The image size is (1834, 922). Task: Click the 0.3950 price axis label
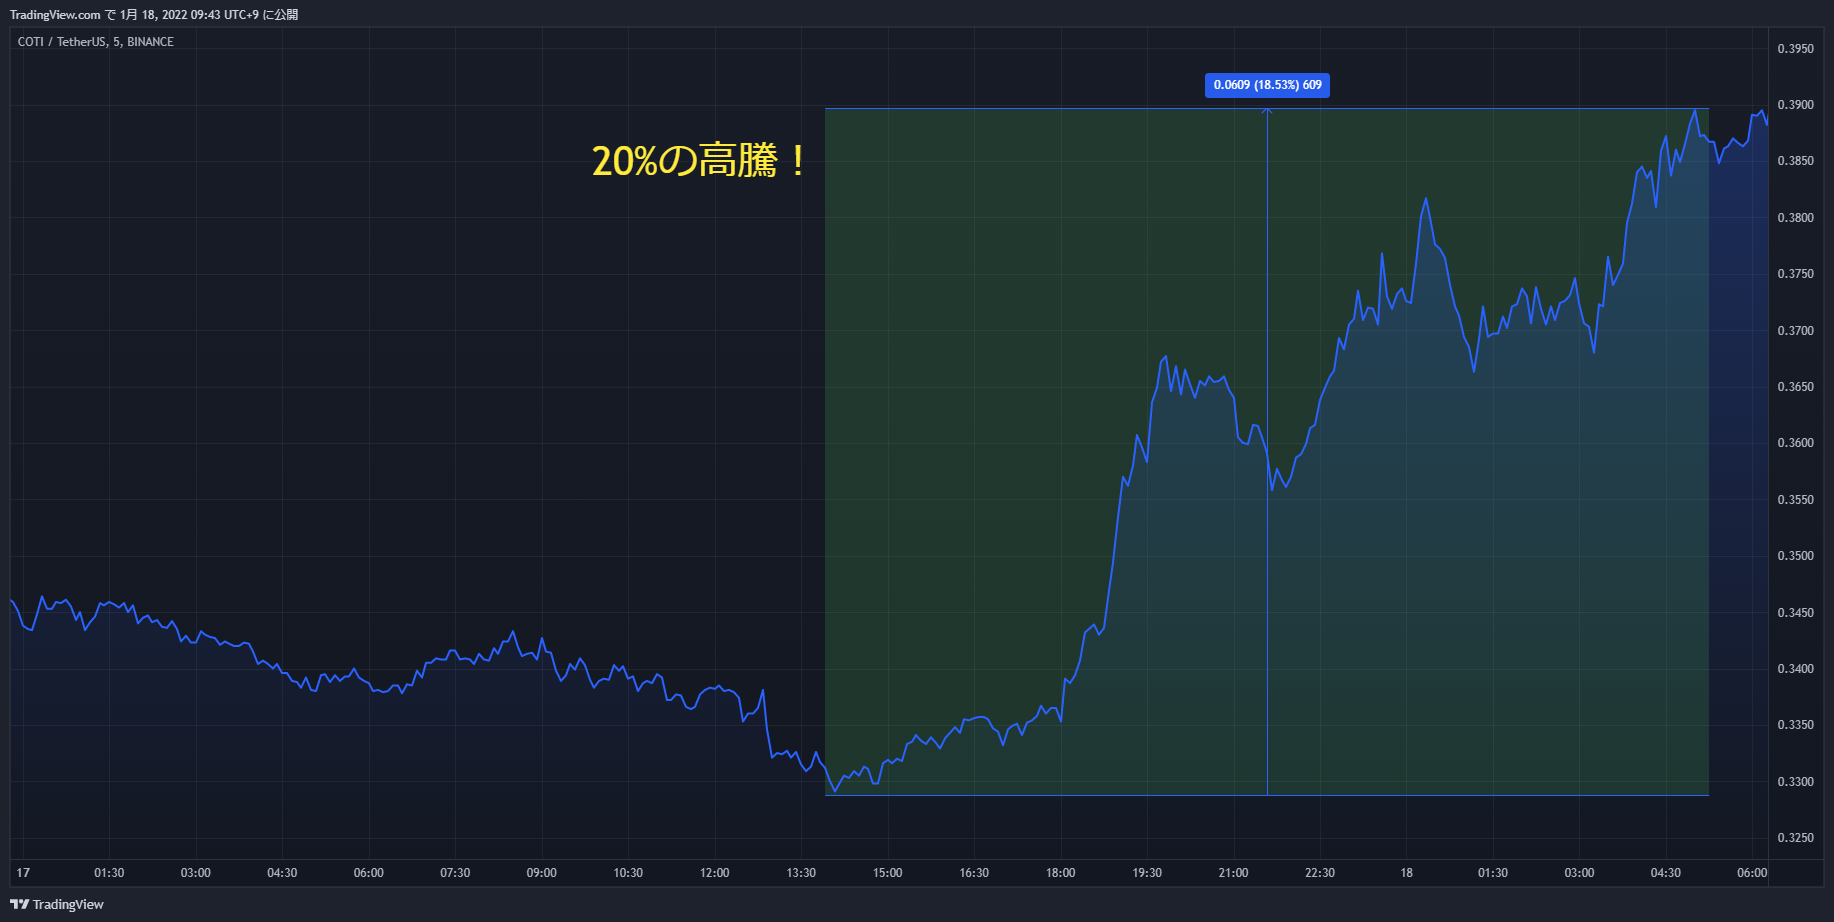[x=1795, y=49]
